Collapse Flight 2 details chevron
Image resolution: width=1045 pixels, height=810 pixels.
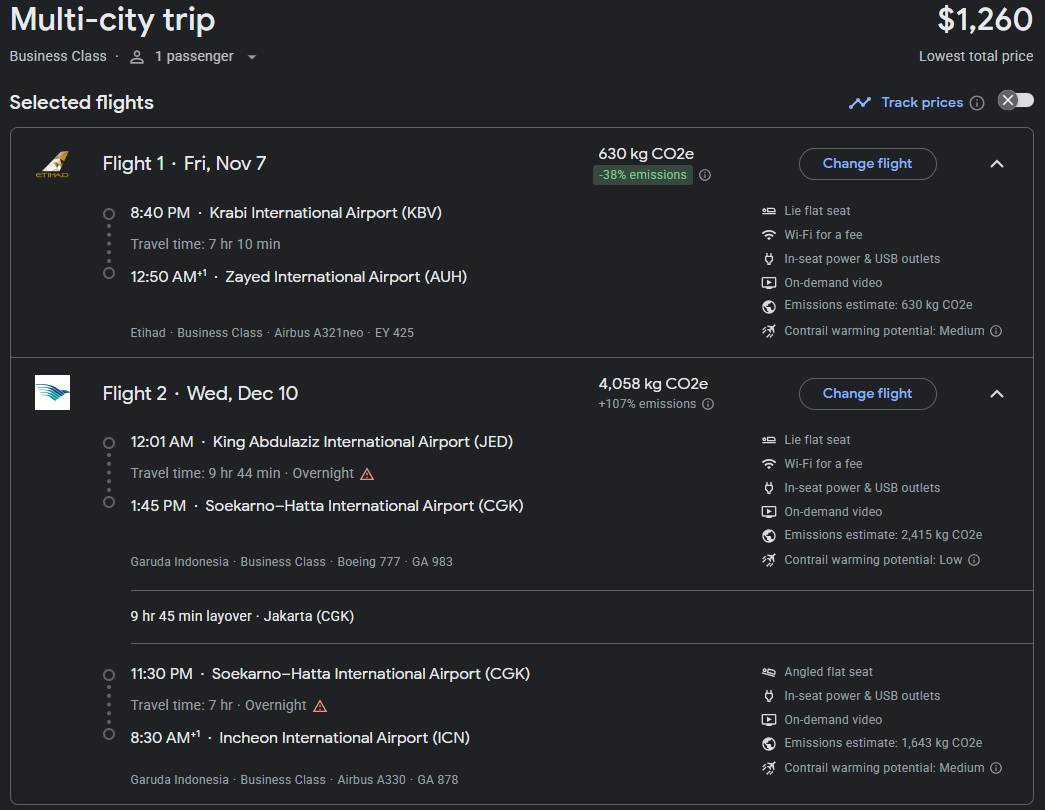click(996, 394)
